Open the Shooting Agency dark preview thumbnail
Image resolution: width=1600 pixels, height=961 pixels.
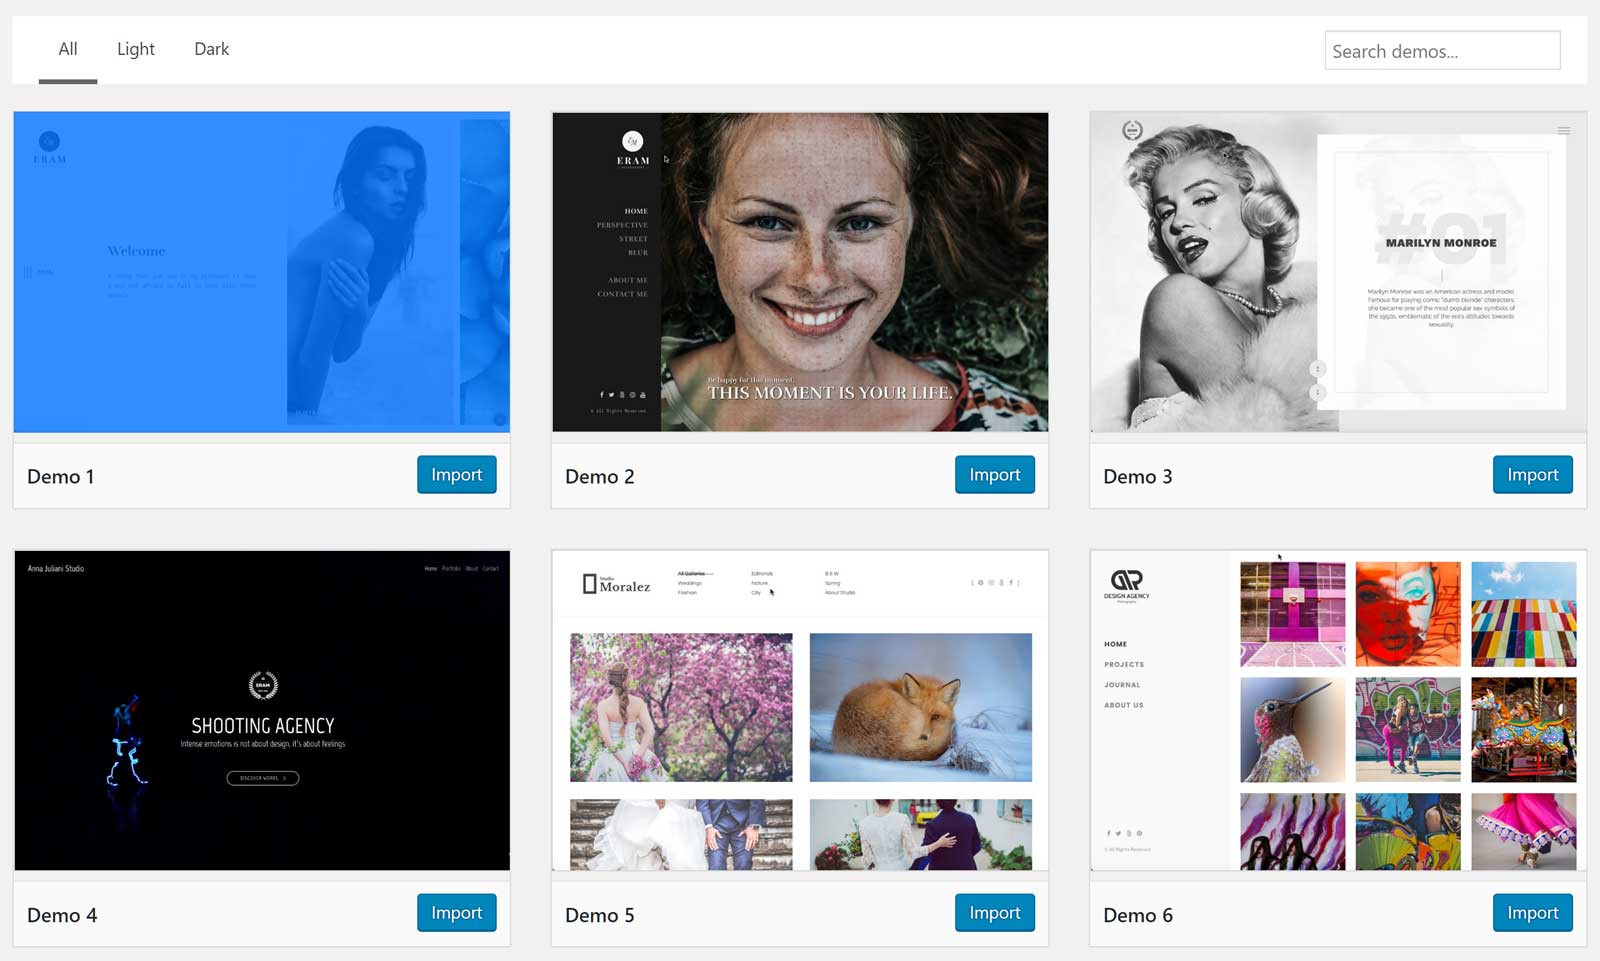(262, 710)
